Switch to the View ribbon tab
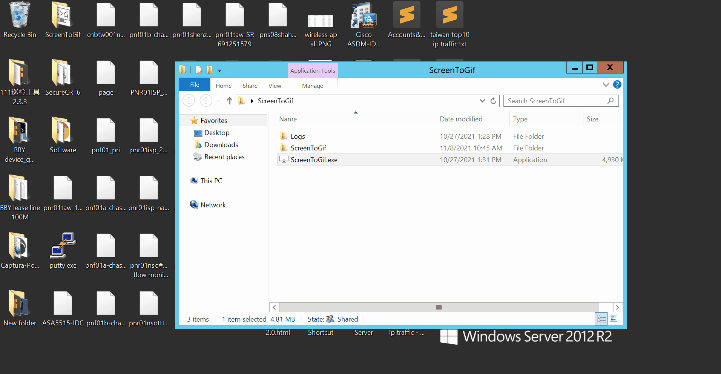721x374 pixels. click(x=275, y=86)
